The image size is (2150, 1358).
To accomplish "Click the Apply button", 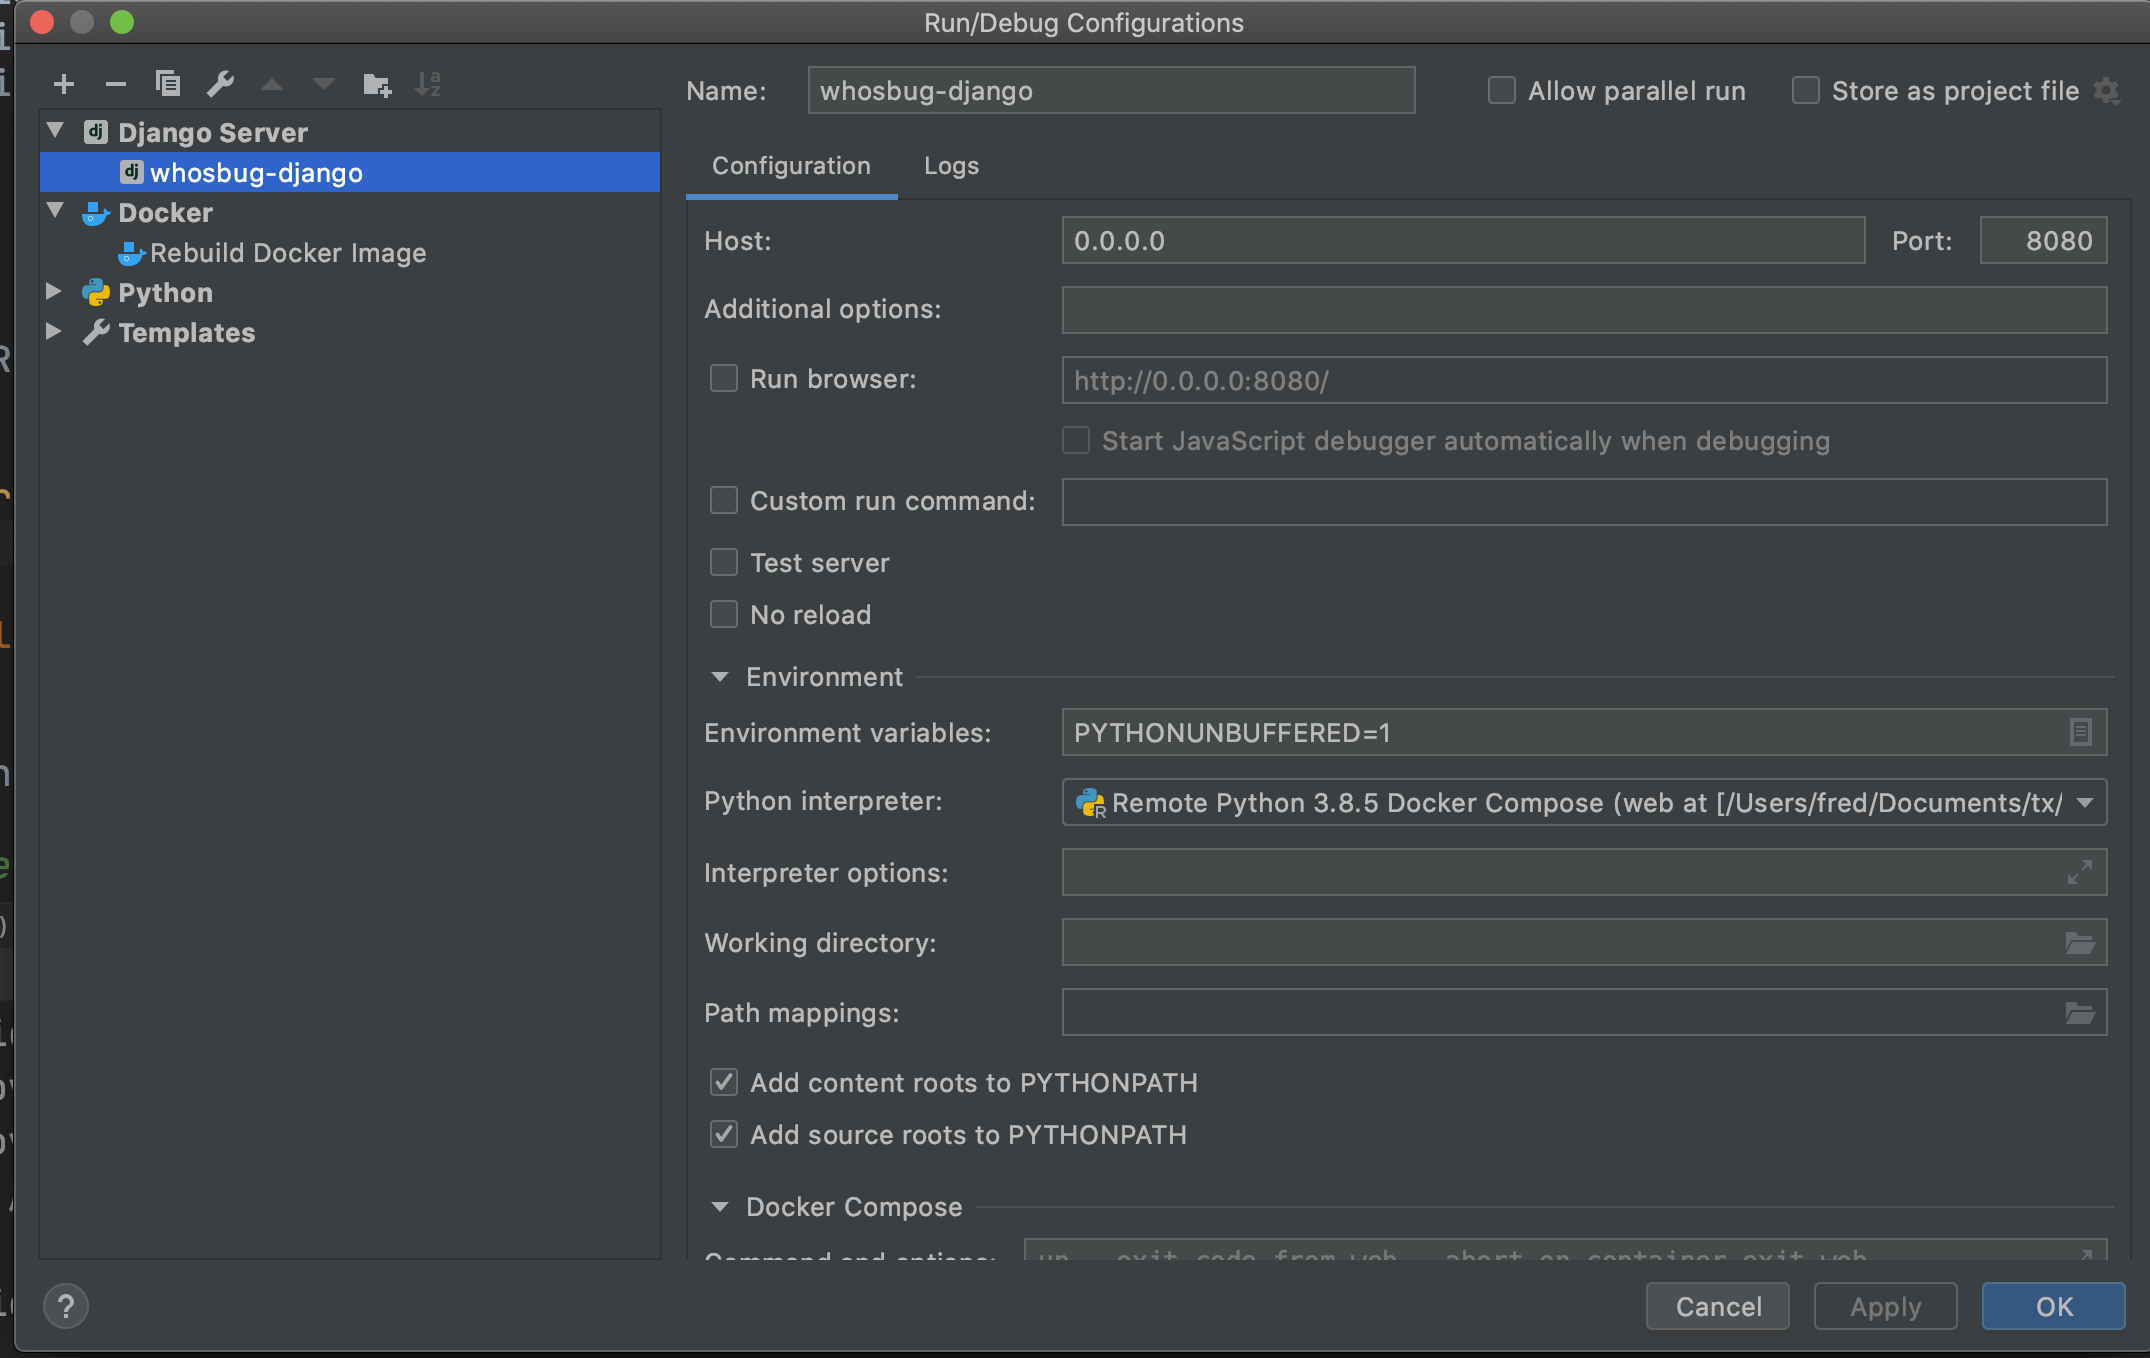I will tap(1885, 1306).
